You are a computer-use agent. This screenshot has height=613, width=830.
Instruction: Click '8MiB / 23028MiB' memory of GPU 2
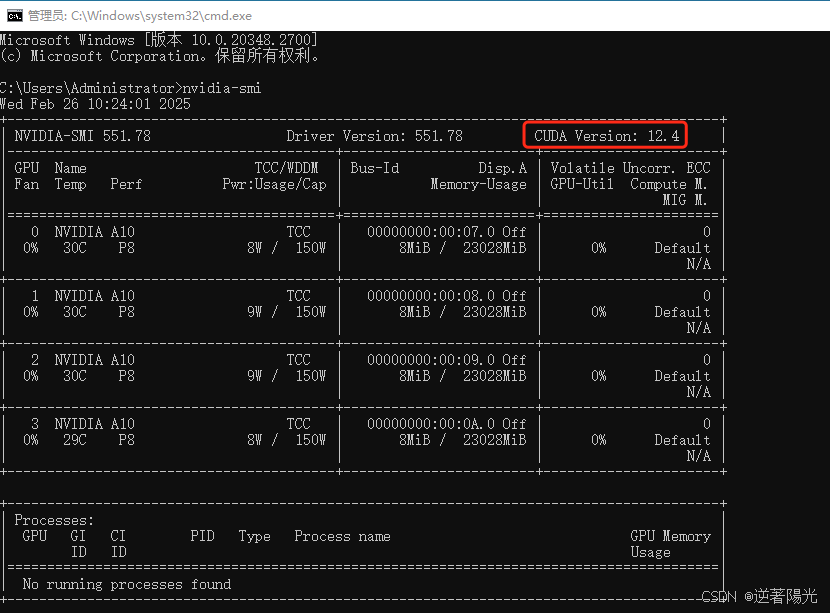[463, 376]
